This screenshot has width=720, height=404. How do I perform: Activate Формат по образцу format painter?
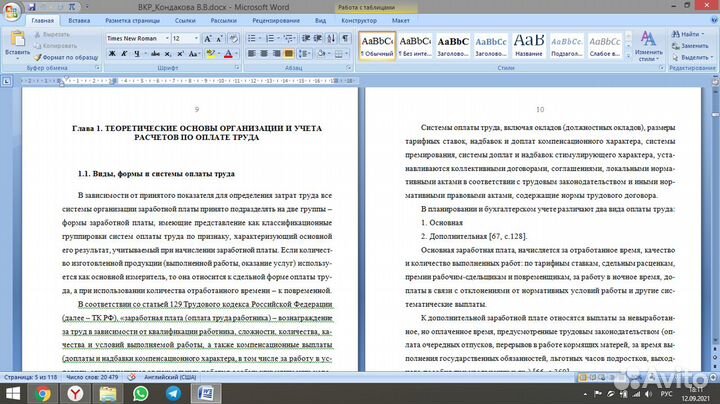pyautogui.click(x=66, y=57)
